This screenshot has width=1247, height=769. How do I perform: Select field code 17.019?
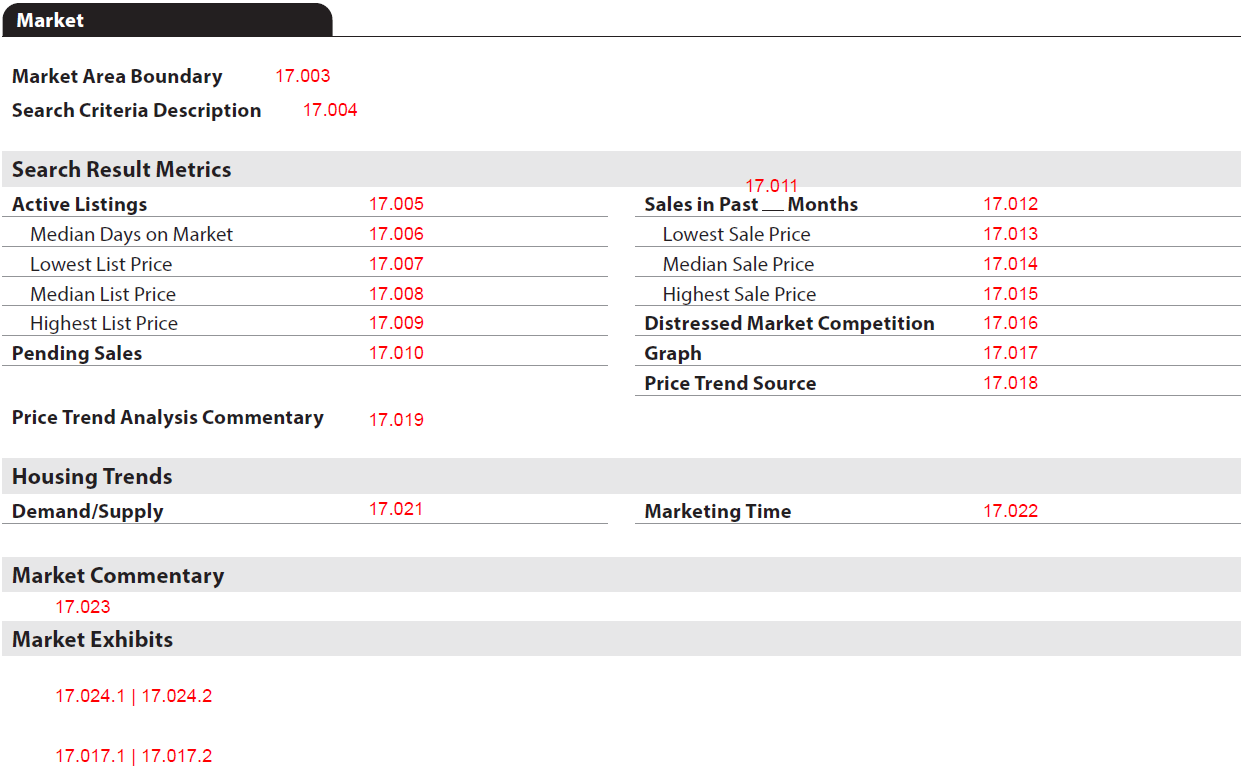396,420
